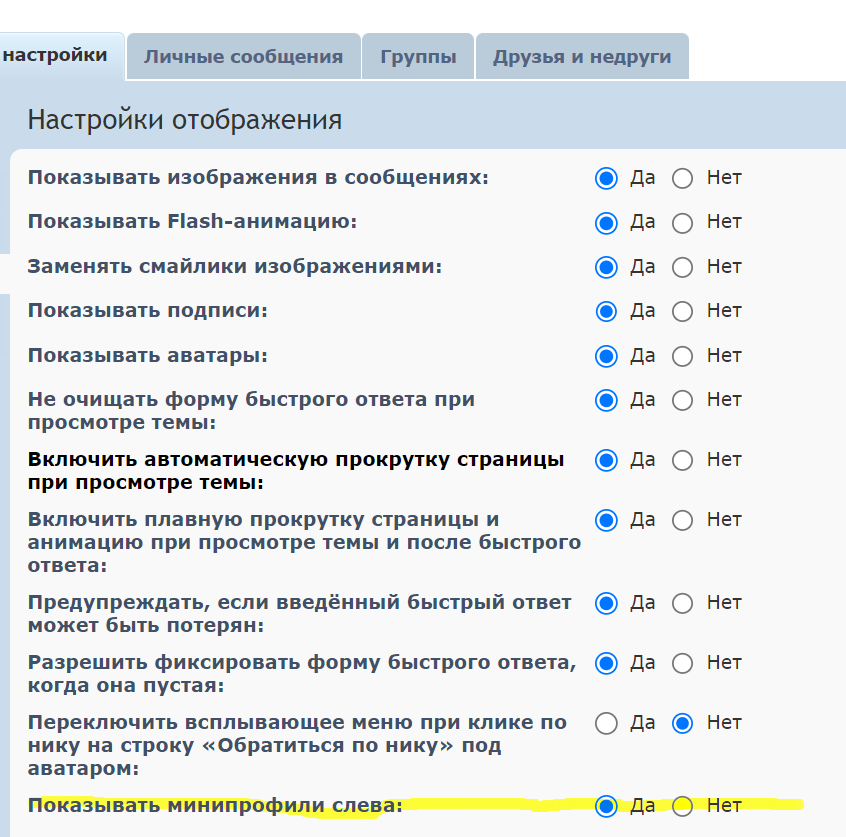Open the настройки tab
Screen dimensions: 846x837
click(x=62, y=56)
